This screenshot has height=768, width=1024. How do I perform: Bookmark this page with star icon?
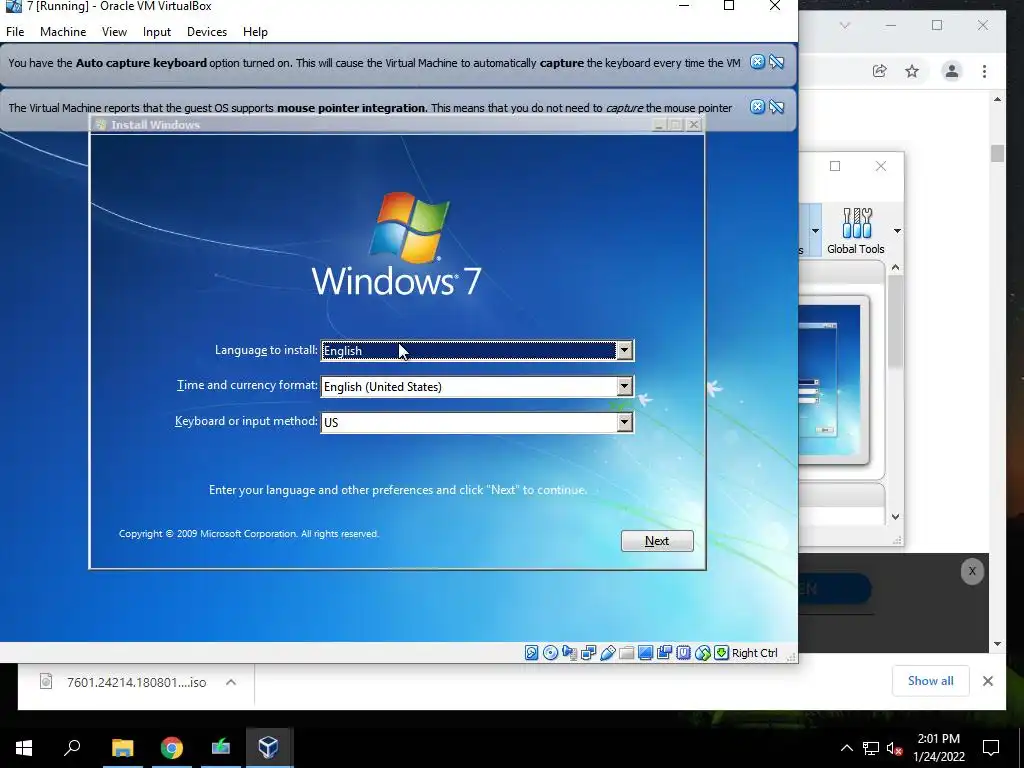coord(912,71)
